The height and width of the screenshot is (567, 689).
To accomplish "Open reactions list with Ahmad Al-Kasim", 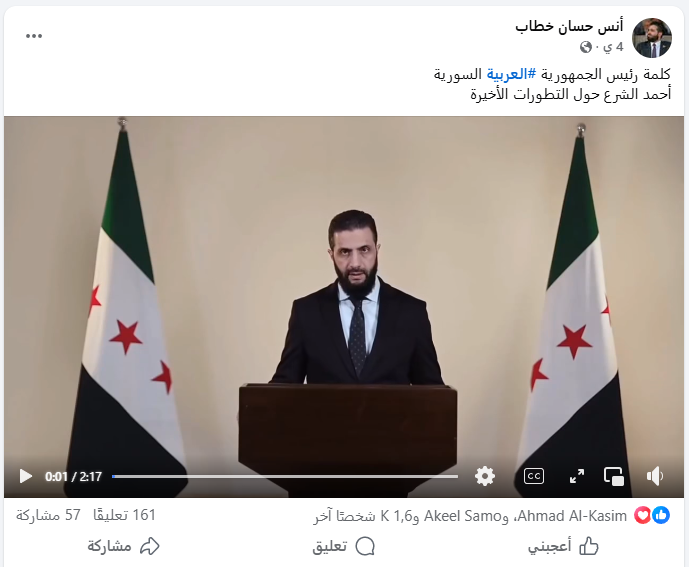I will [x=470, y=516].
